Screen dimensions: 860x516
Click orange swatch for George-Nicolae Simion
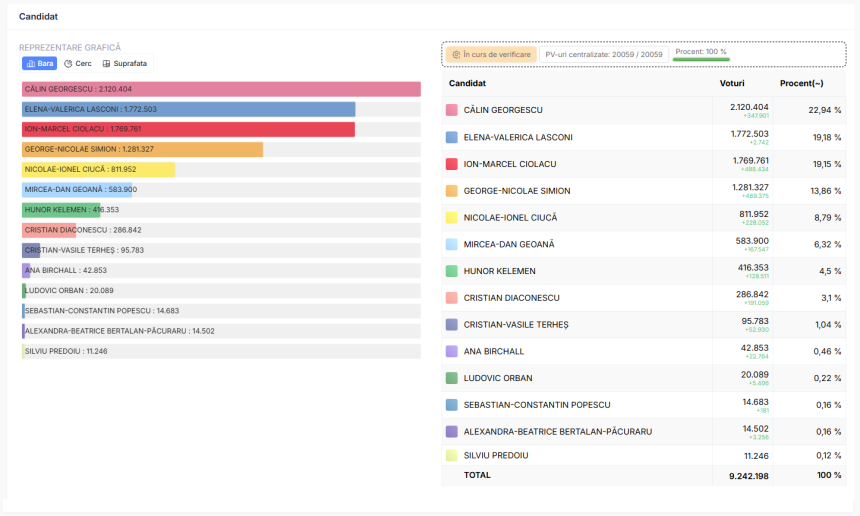452,191
